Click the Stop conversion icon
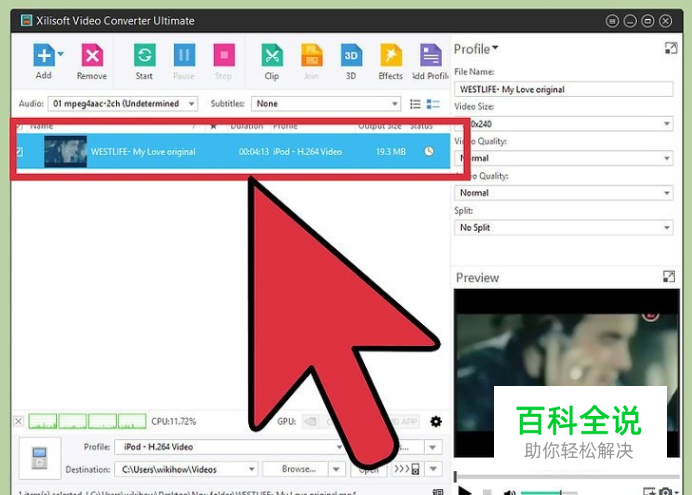Viewport: 692px width, 495px height. coord(224,56)
